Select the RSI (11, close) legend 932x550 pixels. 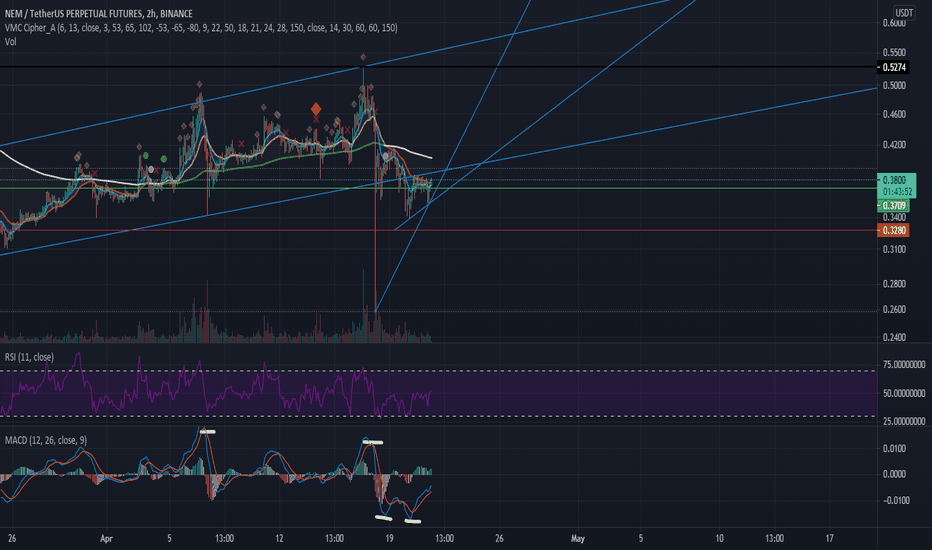[x=29, y=357]
